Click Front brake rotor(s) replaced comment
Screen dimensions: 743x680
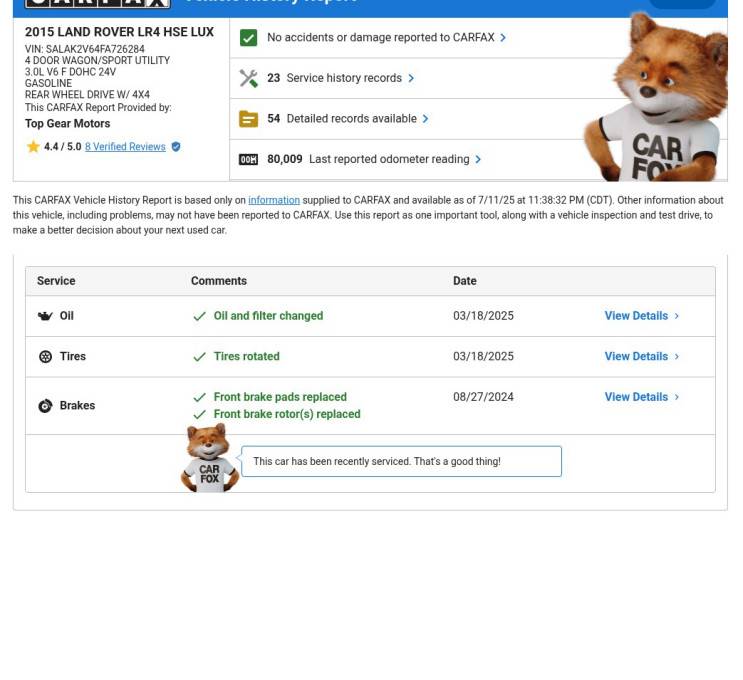(x=287, y=414)
